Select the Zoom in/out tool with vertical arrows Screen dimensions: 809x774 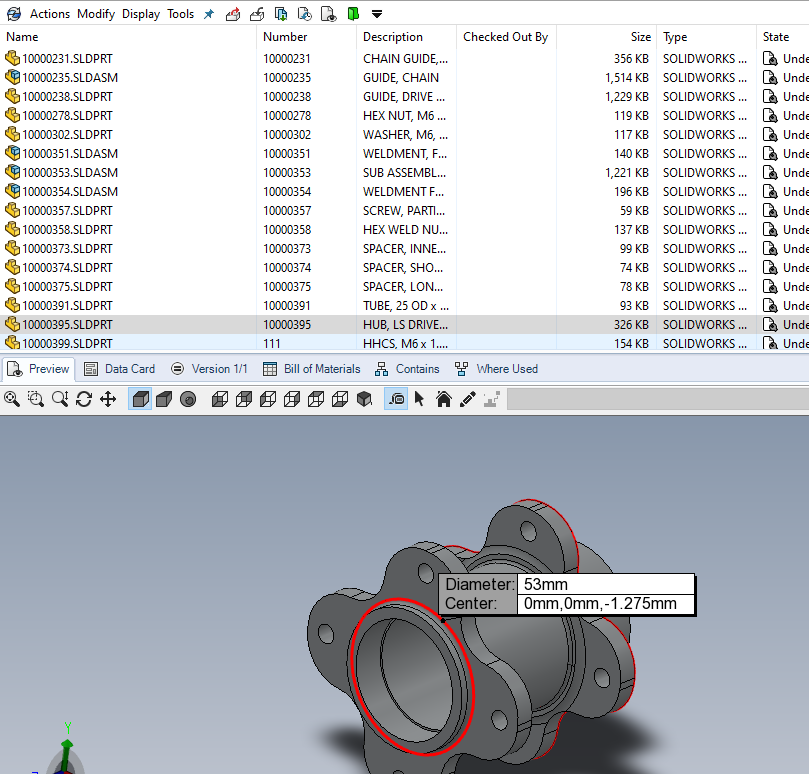pyautogui.click(x=60, y=399)
